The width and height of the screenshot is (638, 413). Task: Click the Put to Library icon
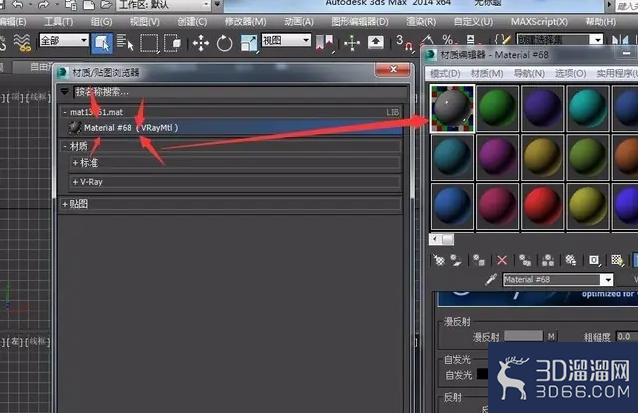point(571,260)
